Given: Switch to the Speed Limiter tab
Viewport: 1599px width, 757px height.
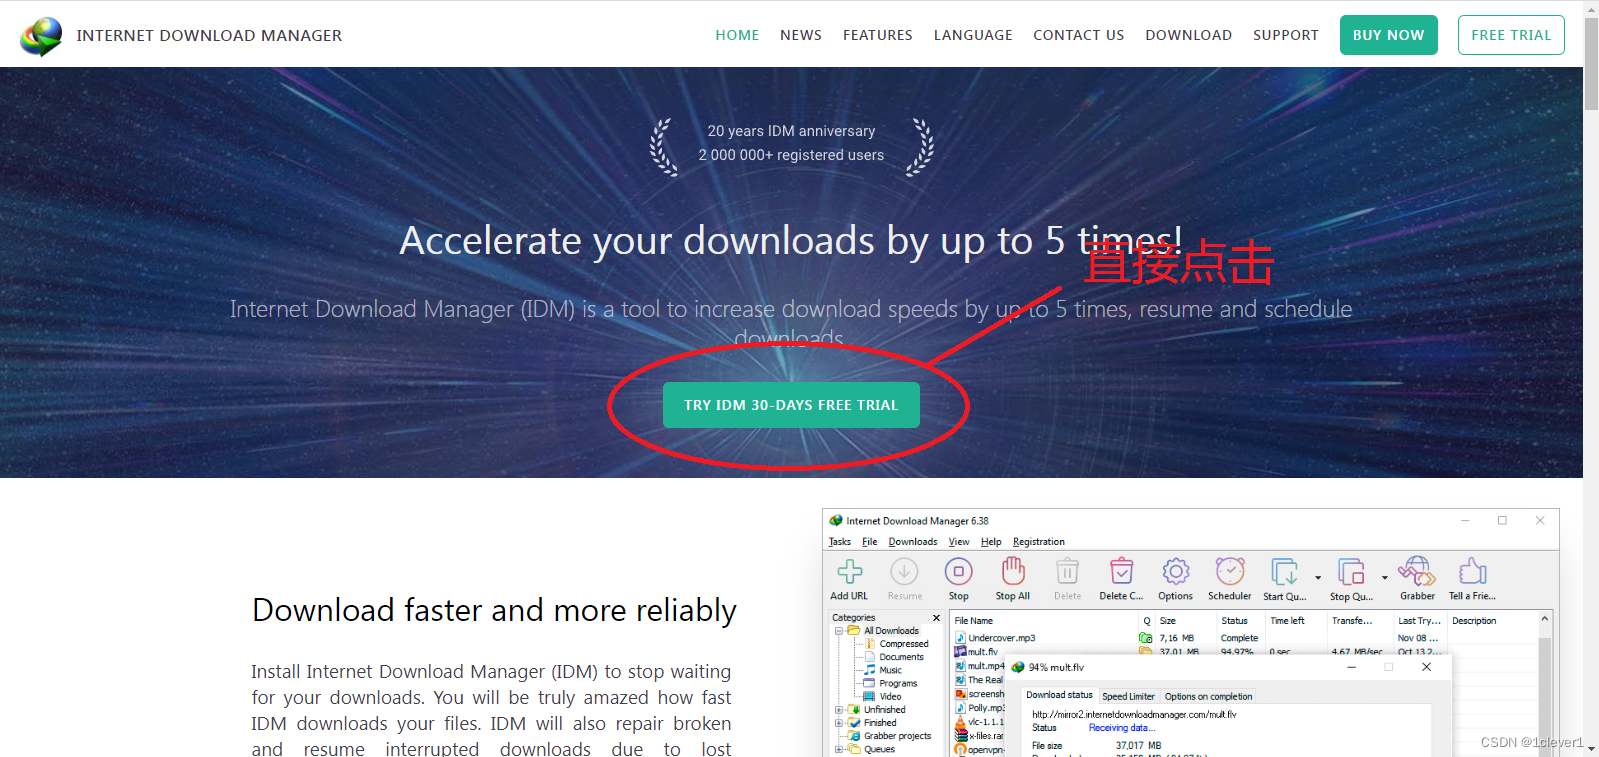Looking at the screenshot, I should (x=1128, y=696).
